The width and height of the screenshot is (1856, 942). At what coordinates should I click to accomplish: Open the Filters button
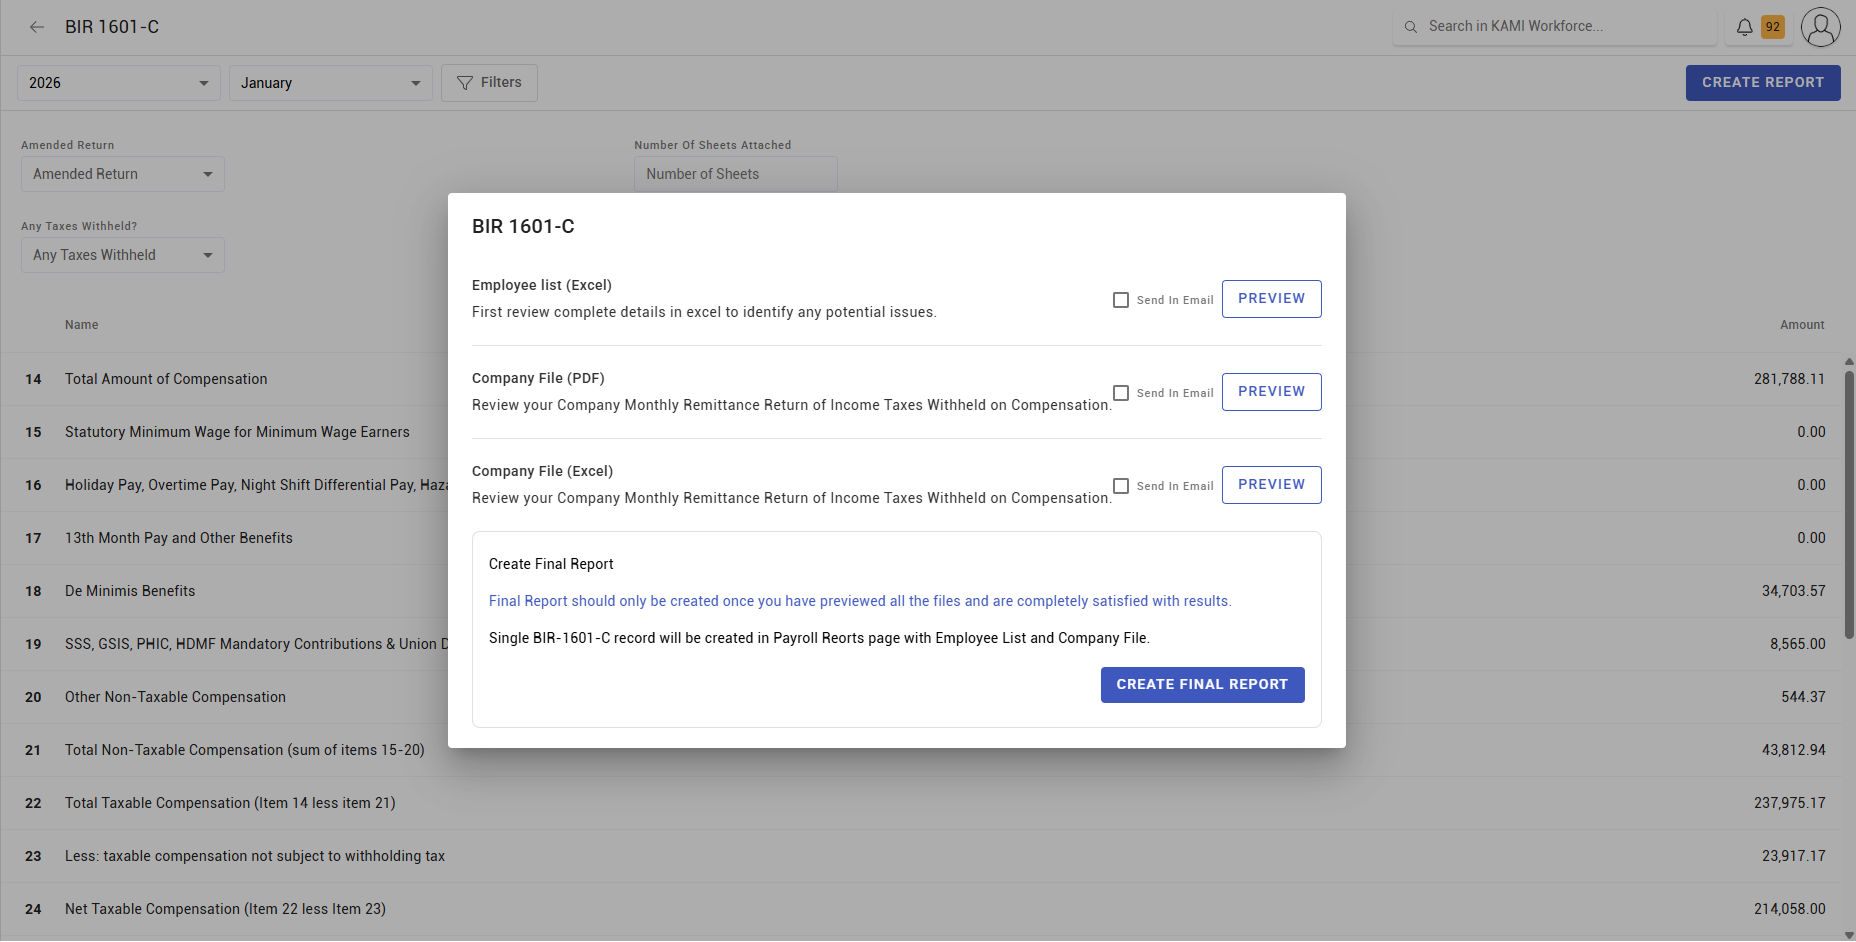coord(489,83)
